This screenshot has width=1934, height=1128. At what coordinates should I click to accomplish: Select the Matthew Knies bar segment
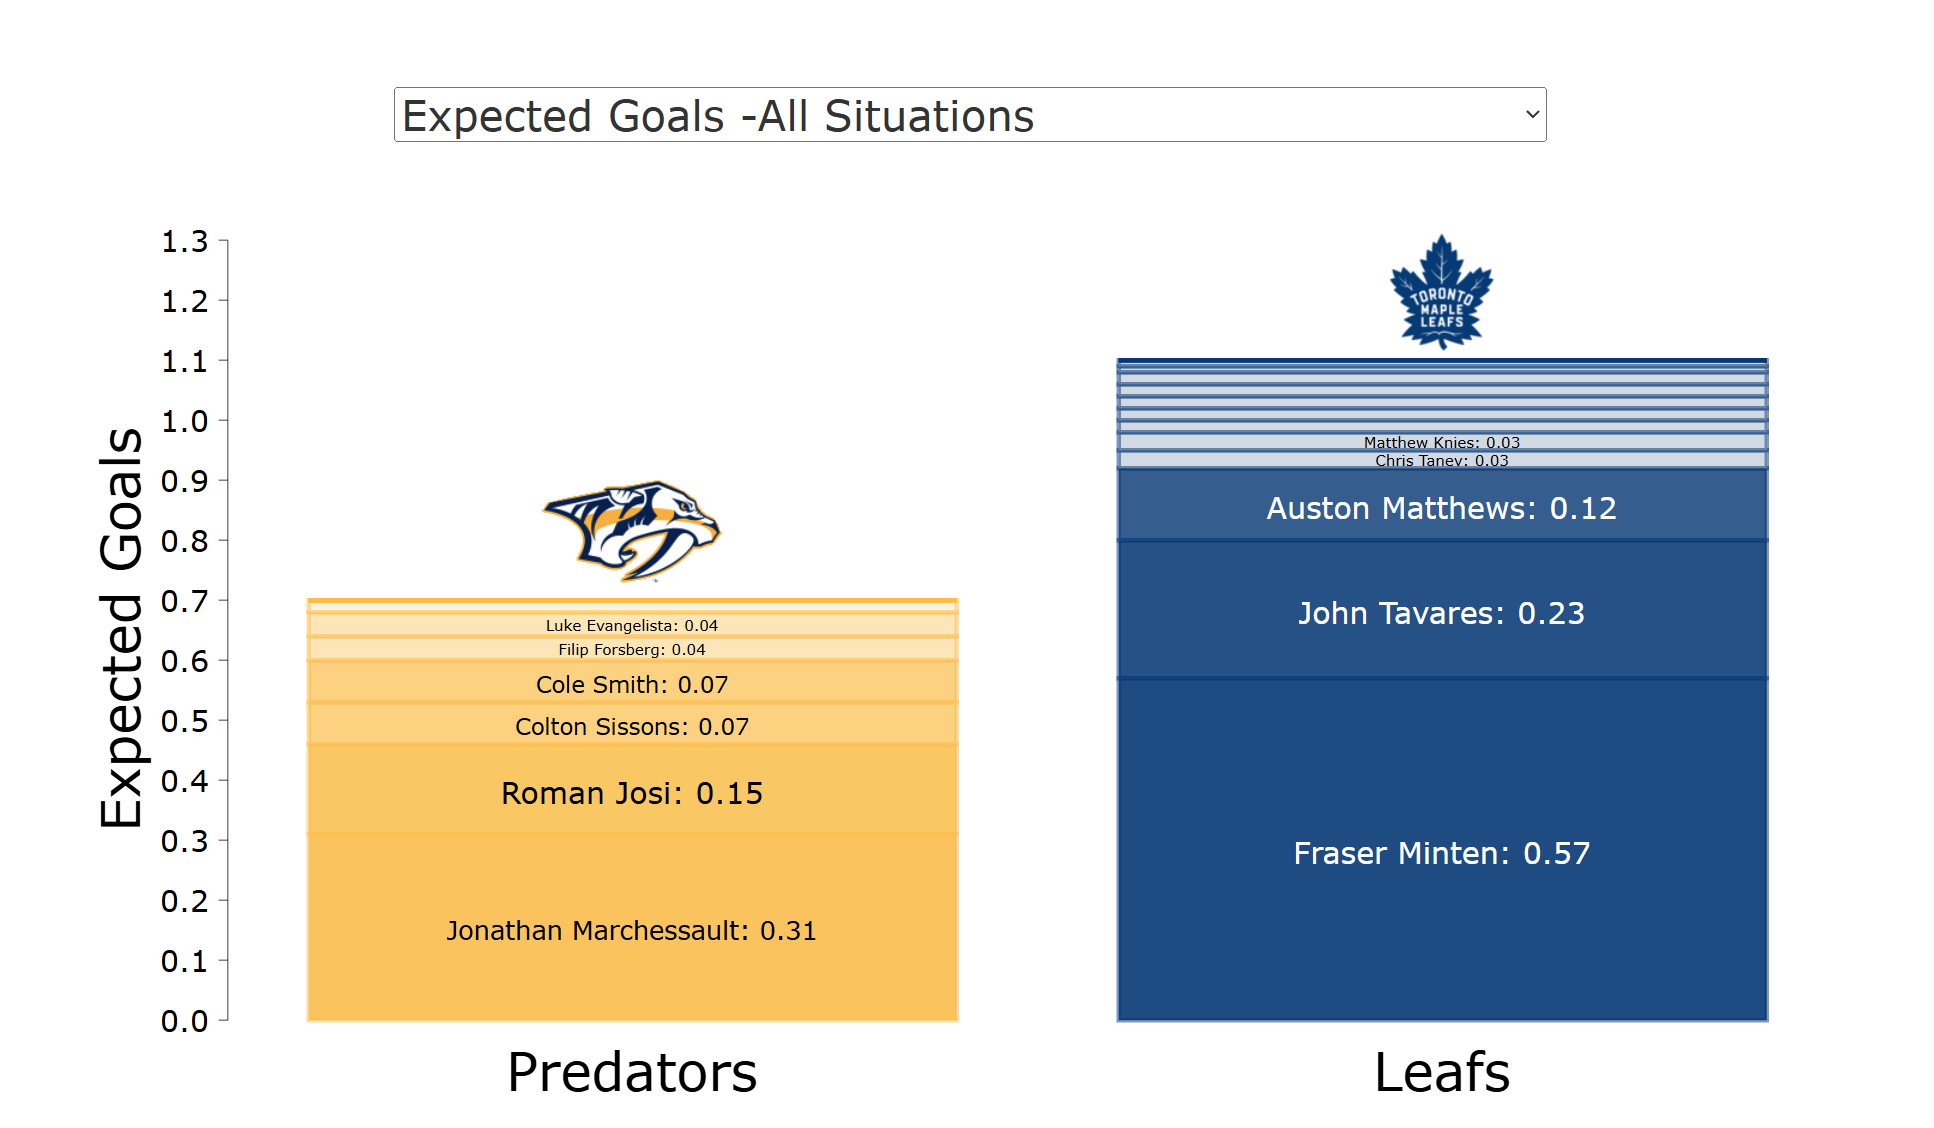point(1441,442)
